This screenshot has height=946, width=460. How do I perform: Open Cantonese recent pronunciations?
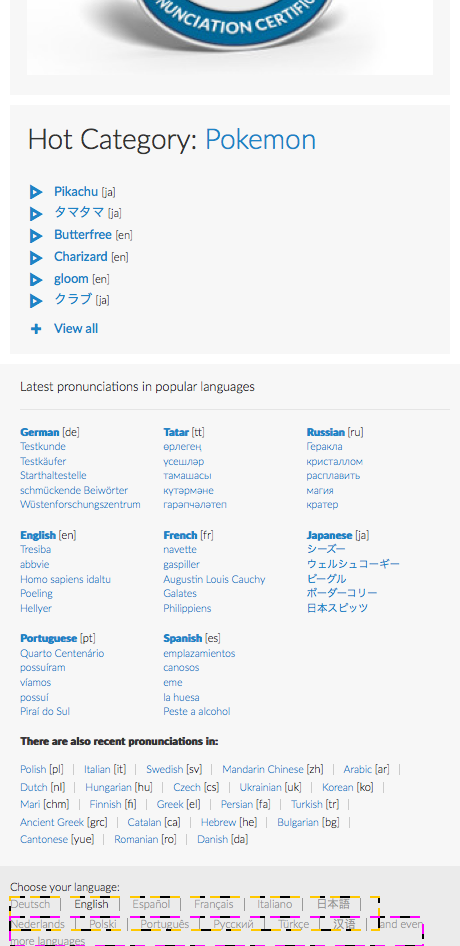(x=44, y=839)
